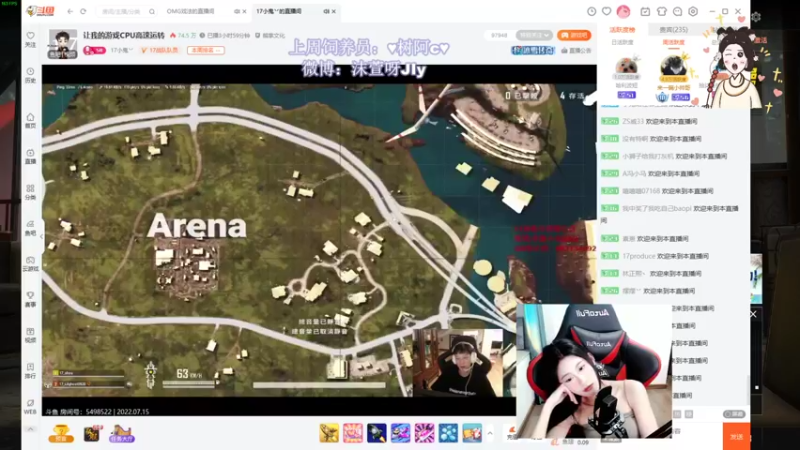Open the 本周排名 ranking button
This screenshot has width=800, height=450.
pos(206,50)
